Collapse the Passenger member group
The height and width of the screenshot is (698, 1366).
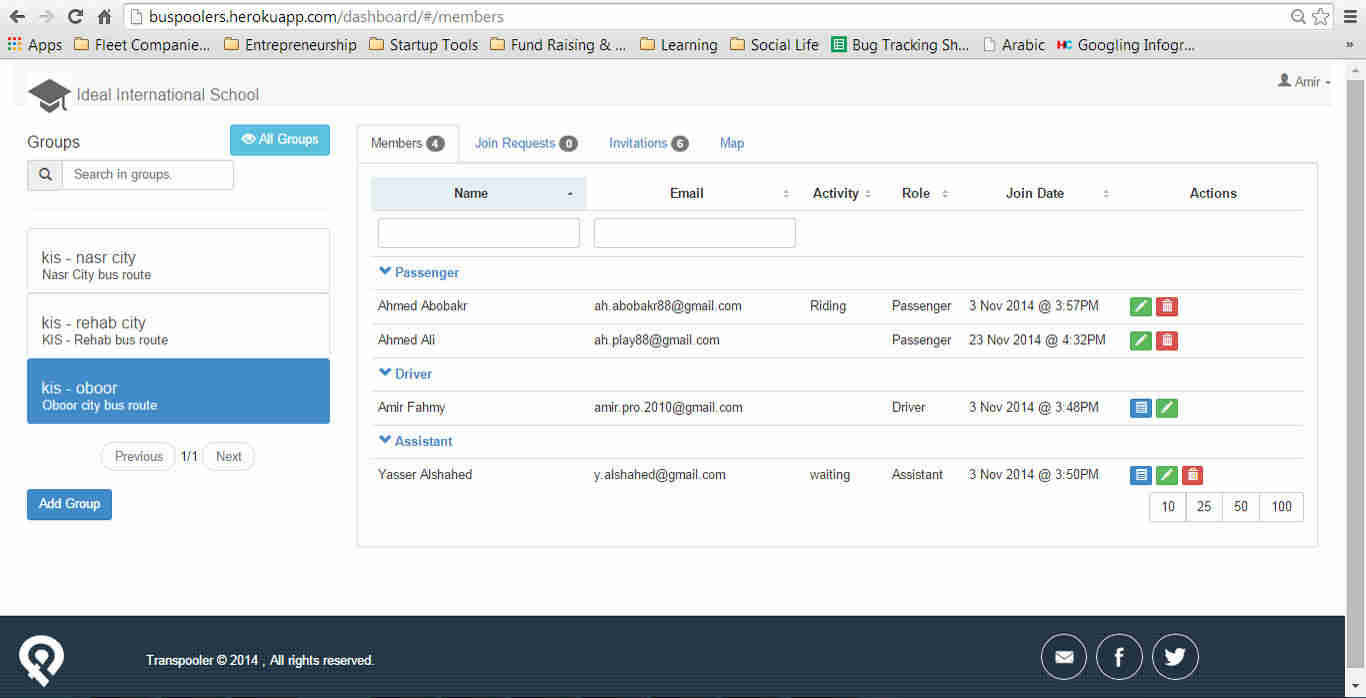click(x=385, y=272)
